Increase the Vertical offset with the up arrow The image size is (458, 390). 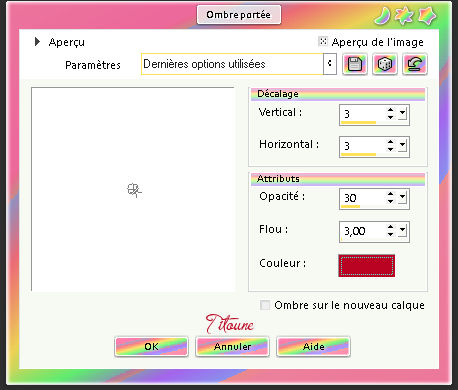tap(390, 110)
